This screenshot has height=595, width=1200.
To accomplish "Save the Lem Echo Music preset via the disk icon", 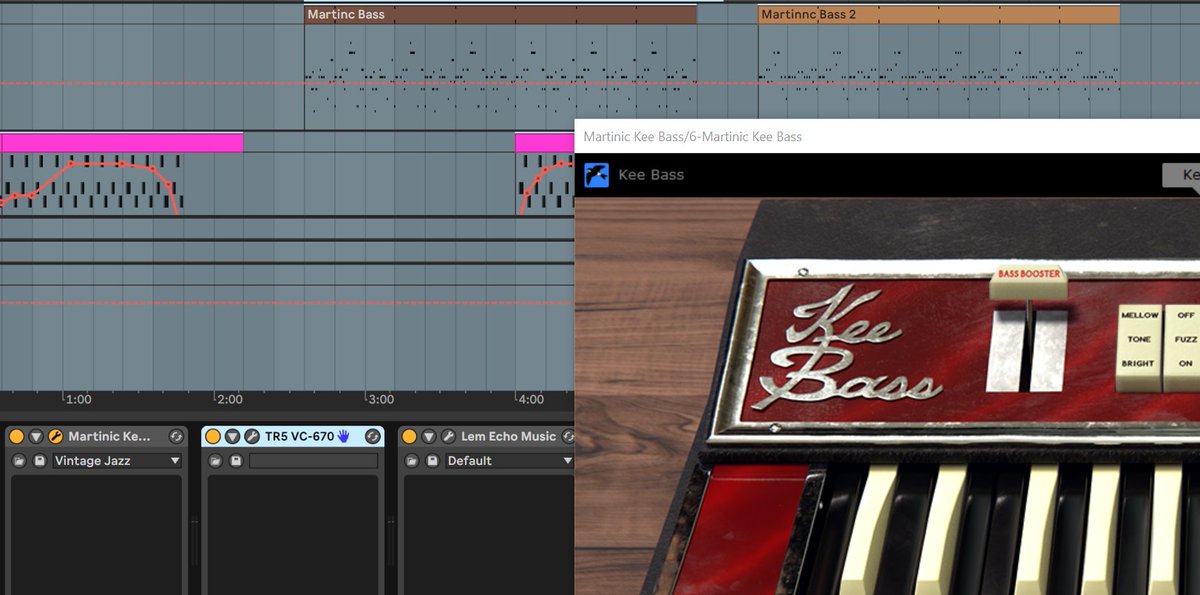I will [432, 461].
